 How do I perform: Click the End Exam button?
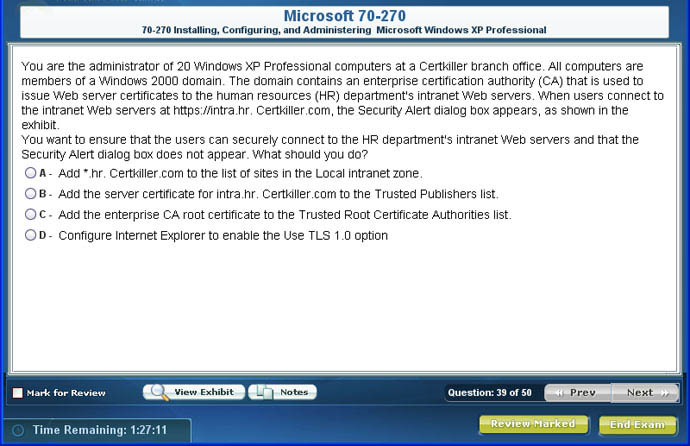pyautogui.click(x=637, y=425)
